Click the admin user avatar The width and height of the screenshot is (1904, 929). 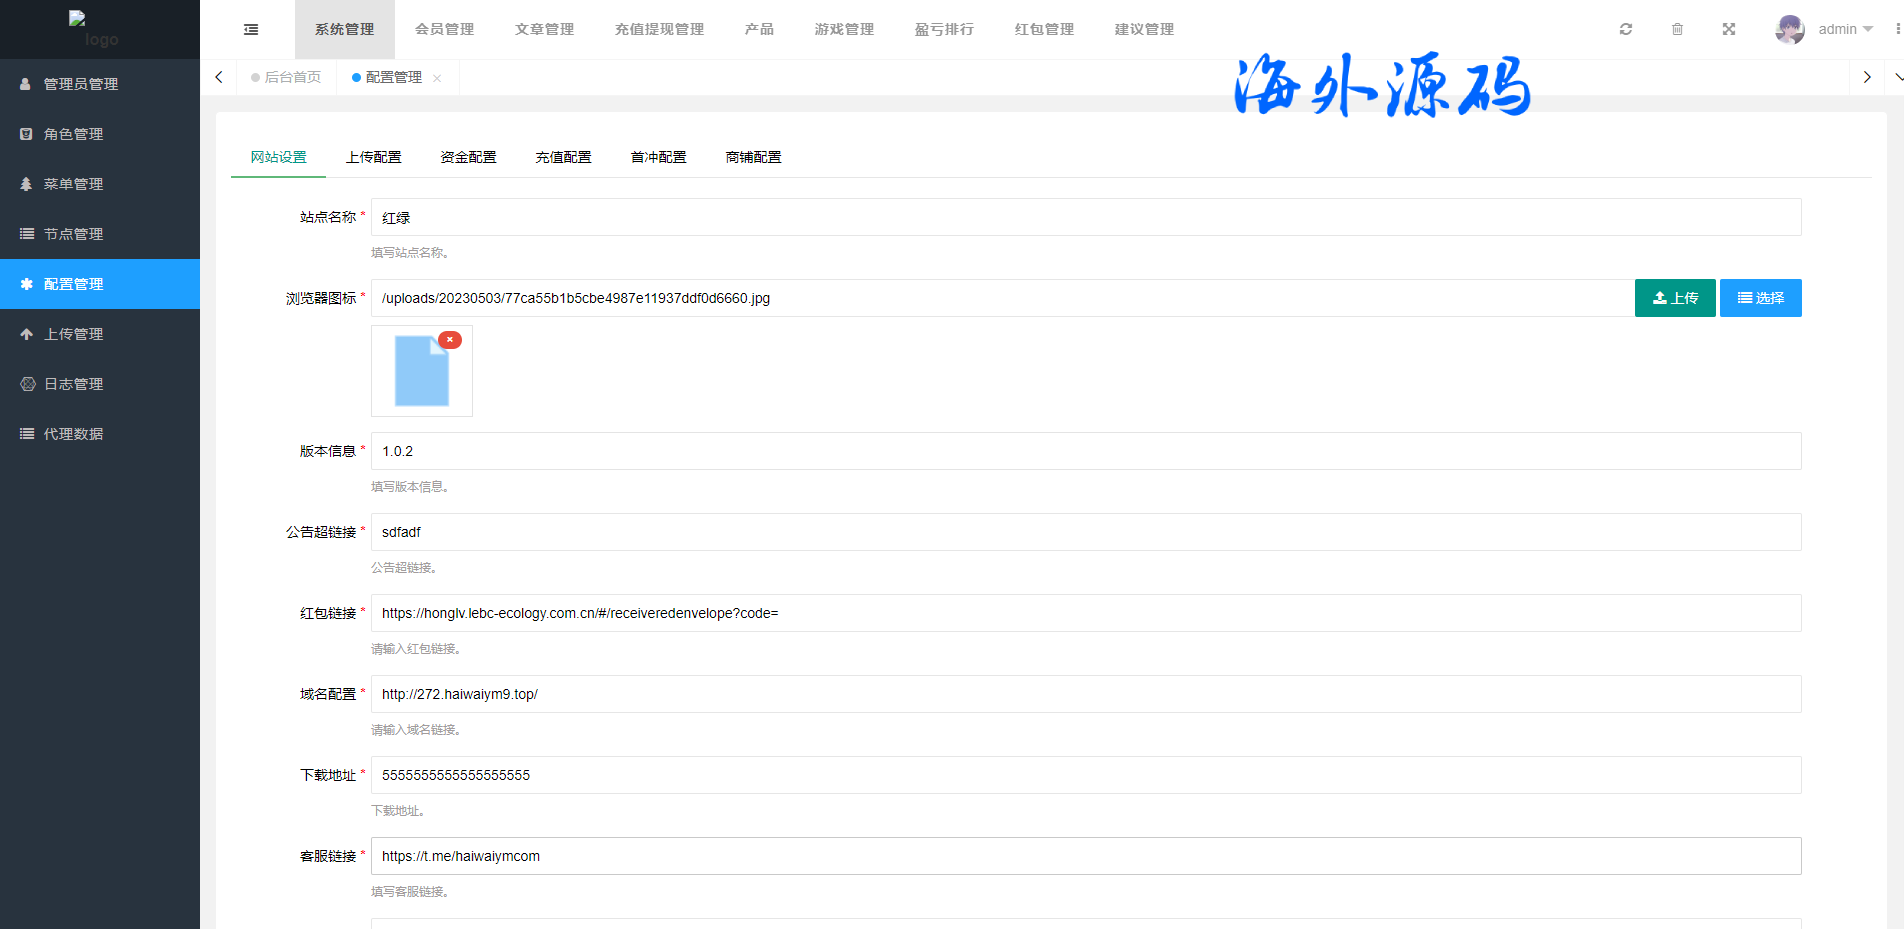(x=1789, y=30)
